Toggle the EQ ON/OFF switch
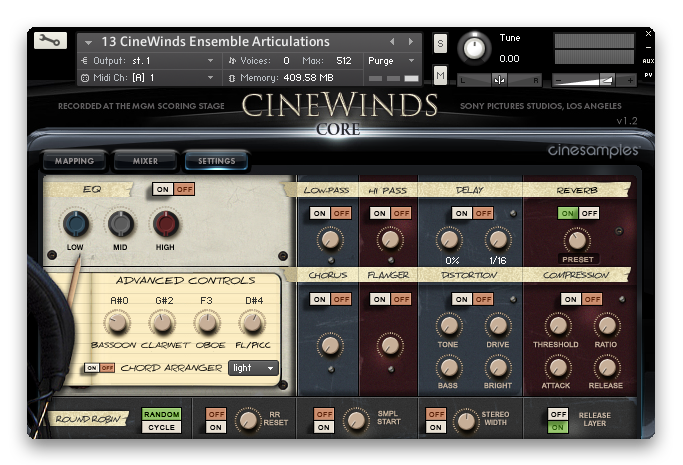This screenshot has width=683, height=465. 173,189
